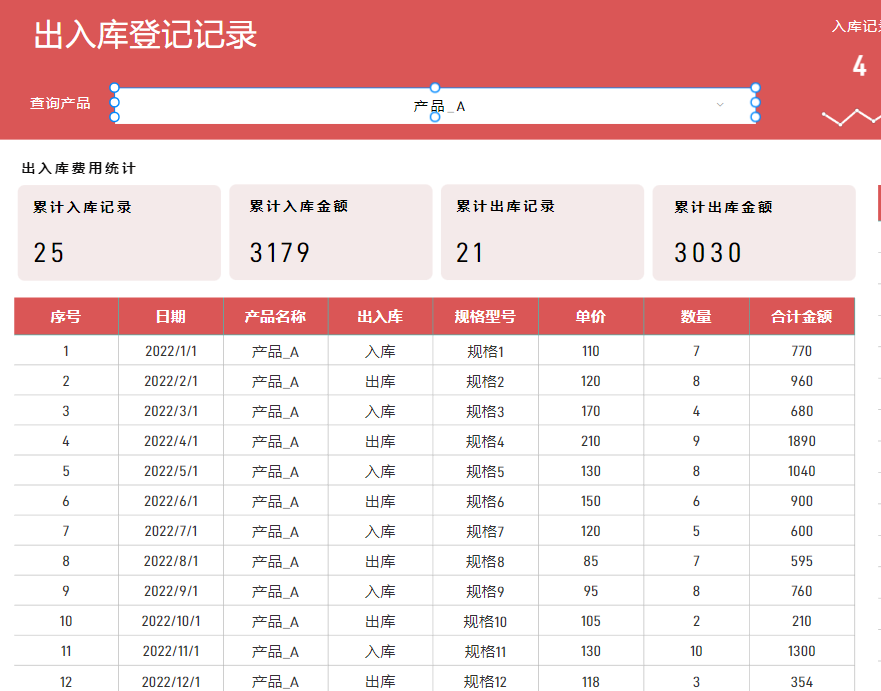Click the 累计出库金额 card showing 3030
Image resolution: width=881 pixels, height=691 pixels.
(x=754, y=232)
